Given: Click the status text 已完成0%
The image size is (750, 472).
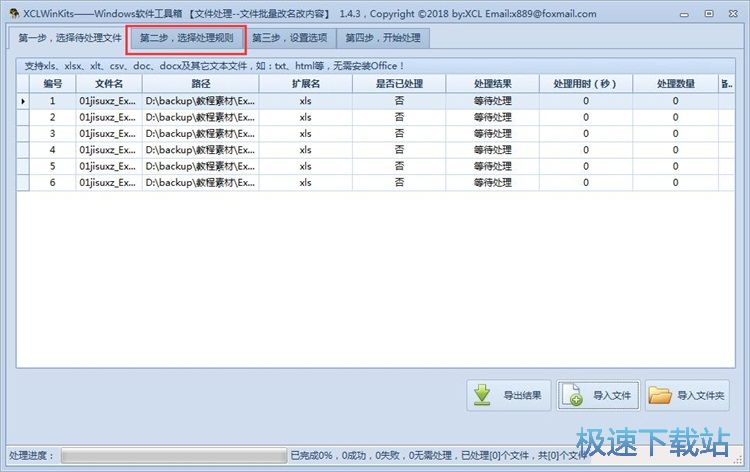Looking at the screenshot, I should point(311,456).
